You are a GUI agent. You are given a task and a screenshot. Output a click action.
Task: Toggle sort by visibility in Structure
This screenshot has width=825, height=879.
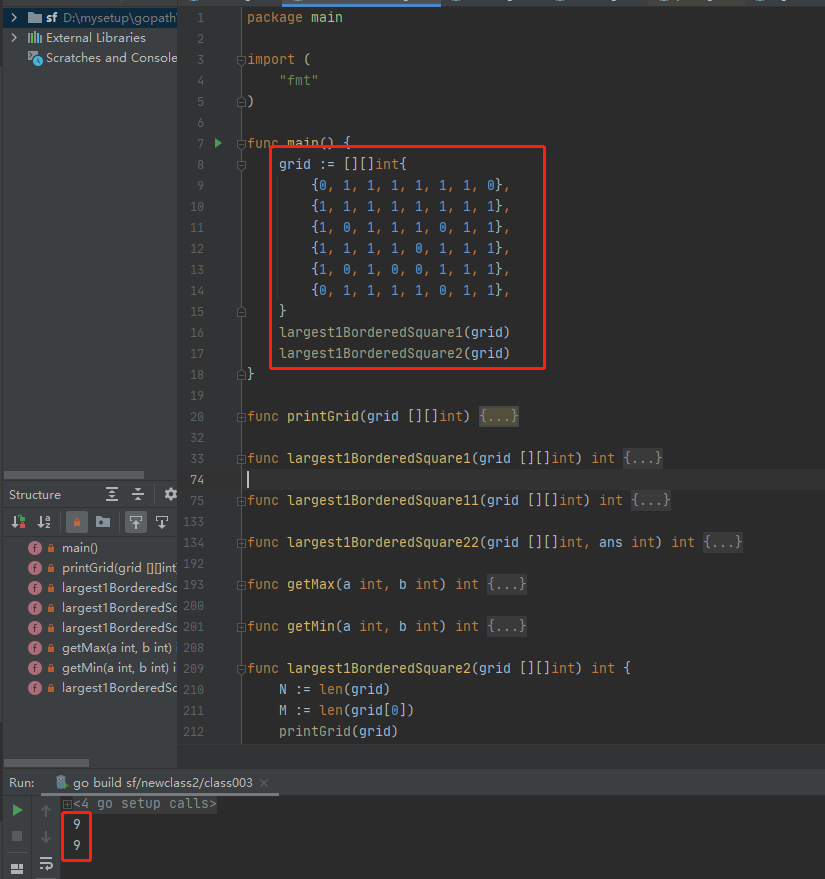click(18, 522)
